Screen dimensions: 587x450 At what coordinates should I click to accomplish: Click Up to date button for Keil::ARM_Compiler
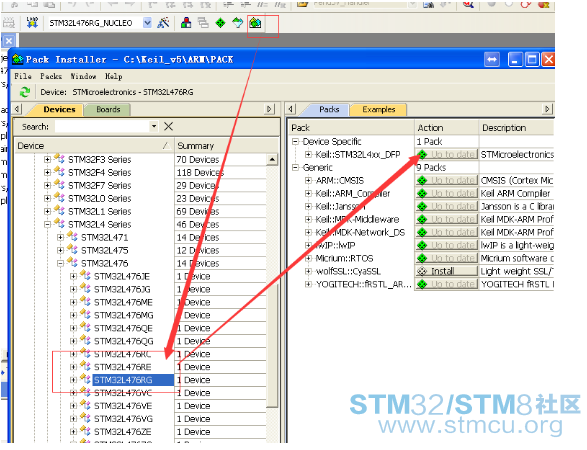click(x=446, y=193)
